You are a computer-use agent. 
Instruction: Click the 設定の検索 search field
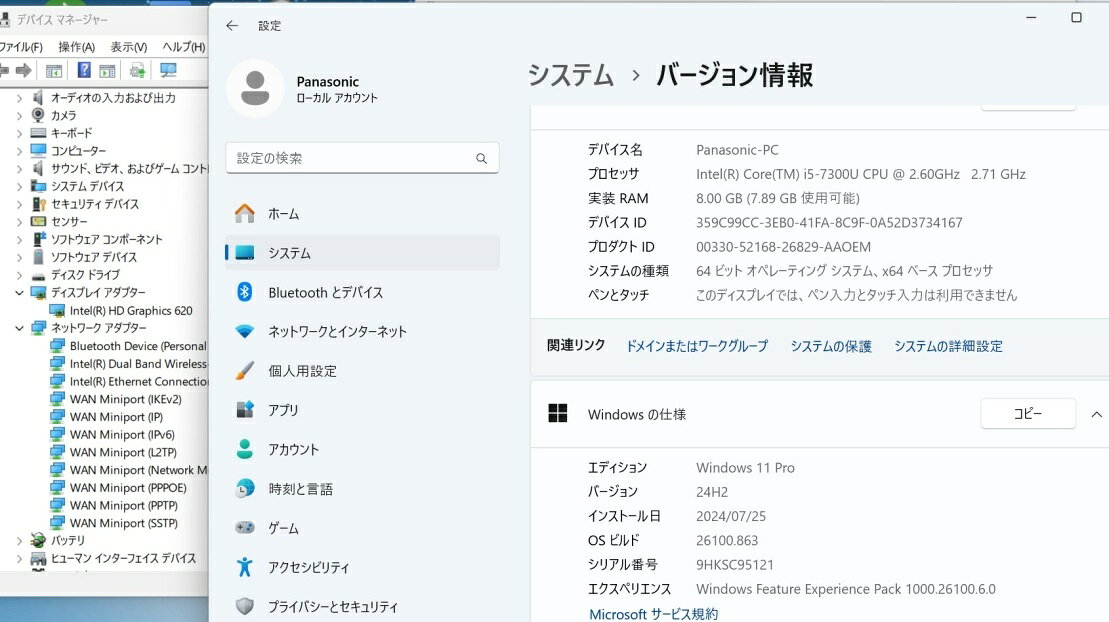(x=350, y=158)
